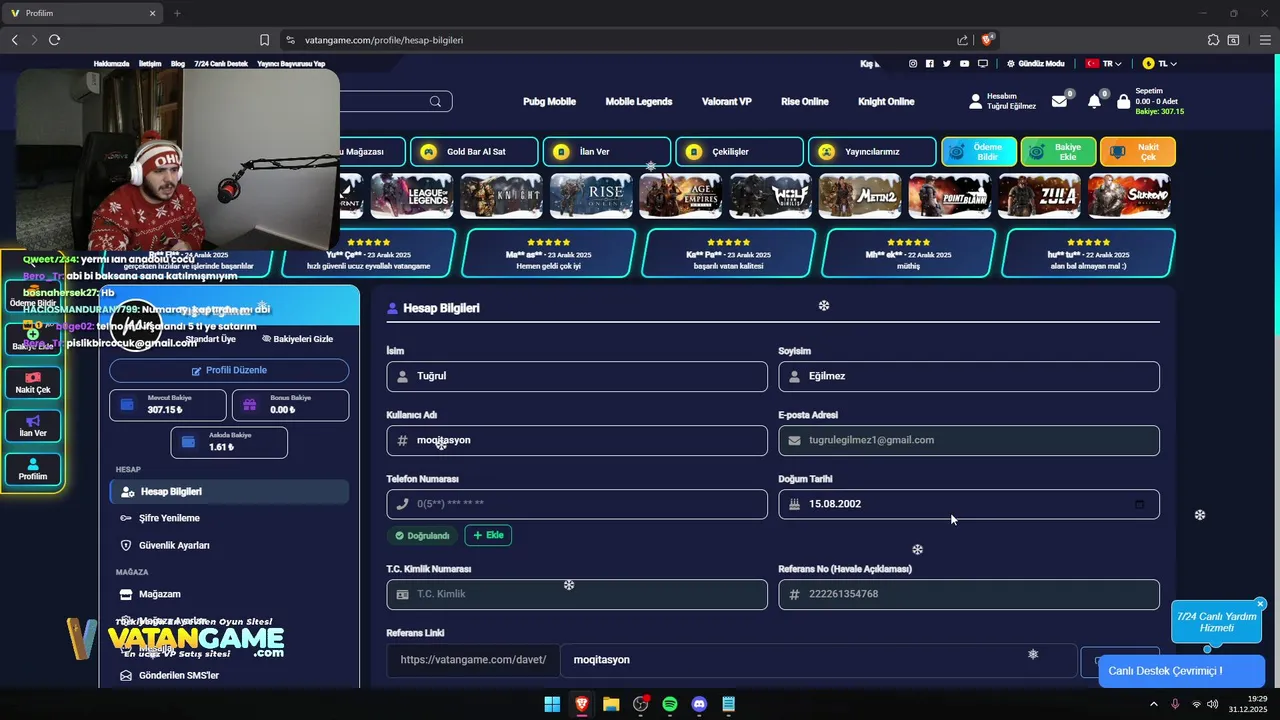Click the top İlan Ver button
Viewport: 1280px width, 720px height.
coord(608,152)
